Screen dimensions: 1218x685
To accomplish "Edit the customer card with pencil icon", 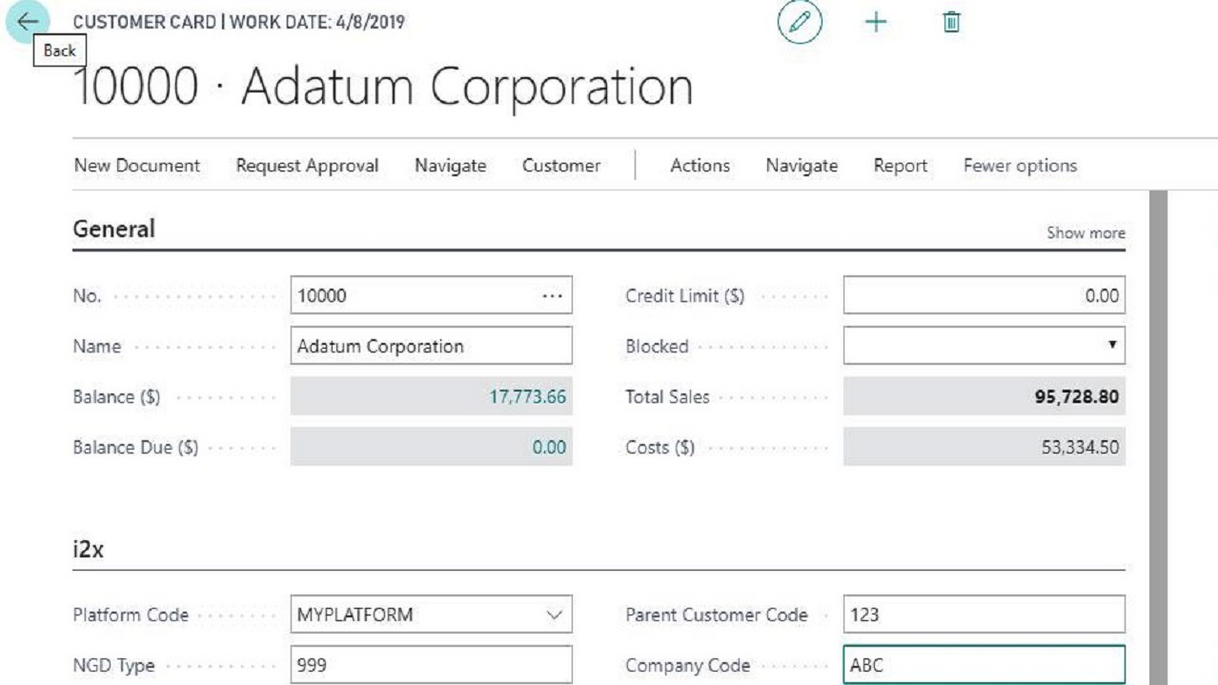I will point(799,22).
